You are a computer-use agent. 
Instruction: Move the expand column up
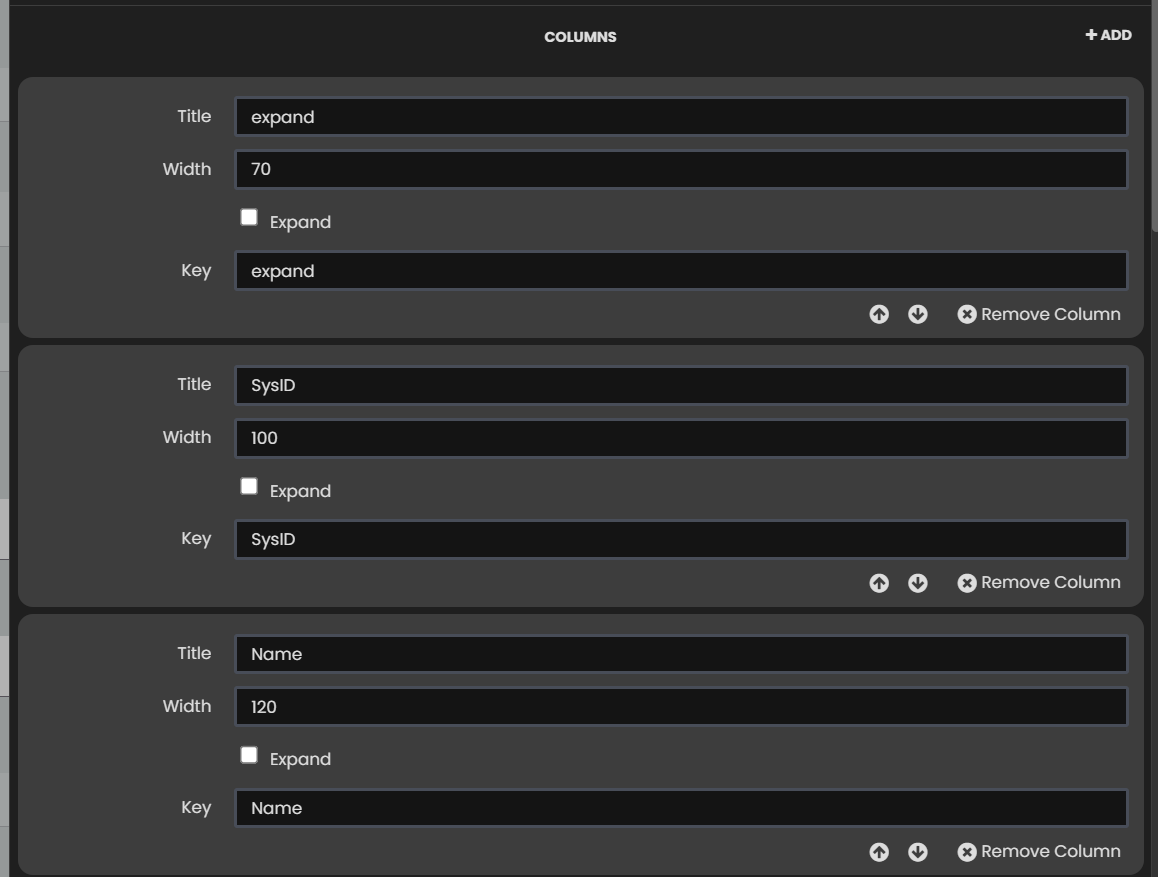[879, 315]
